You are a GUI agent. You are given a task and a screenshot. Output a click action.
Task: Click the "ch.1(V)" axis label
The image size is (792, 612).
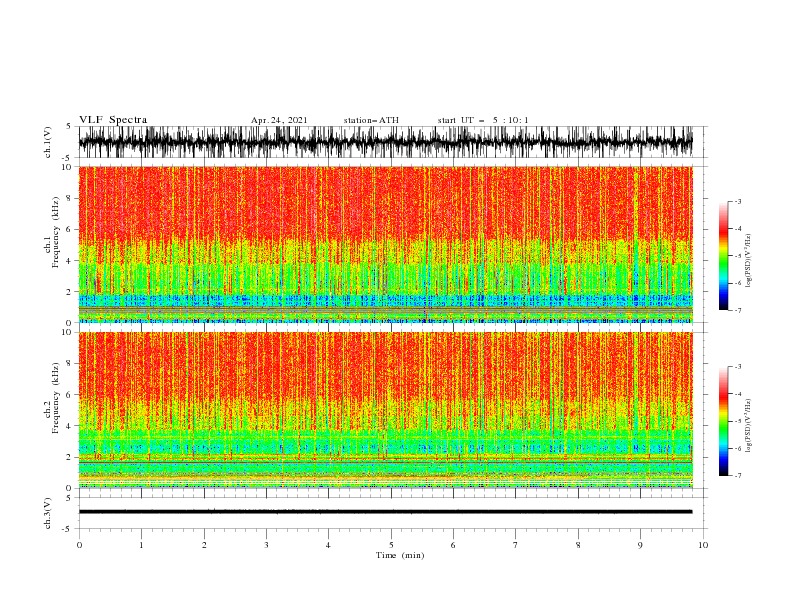pyautogui.click(x=48, y=142)
